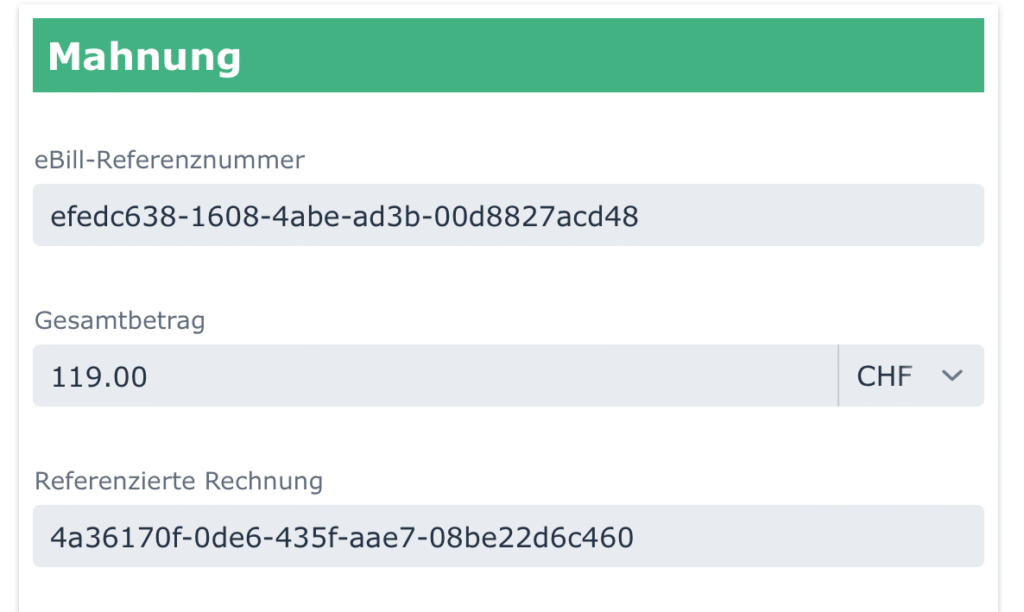Click the efedc638 reference number text
The height and width of the screenshot is (612, 1024).
(344, 215)
